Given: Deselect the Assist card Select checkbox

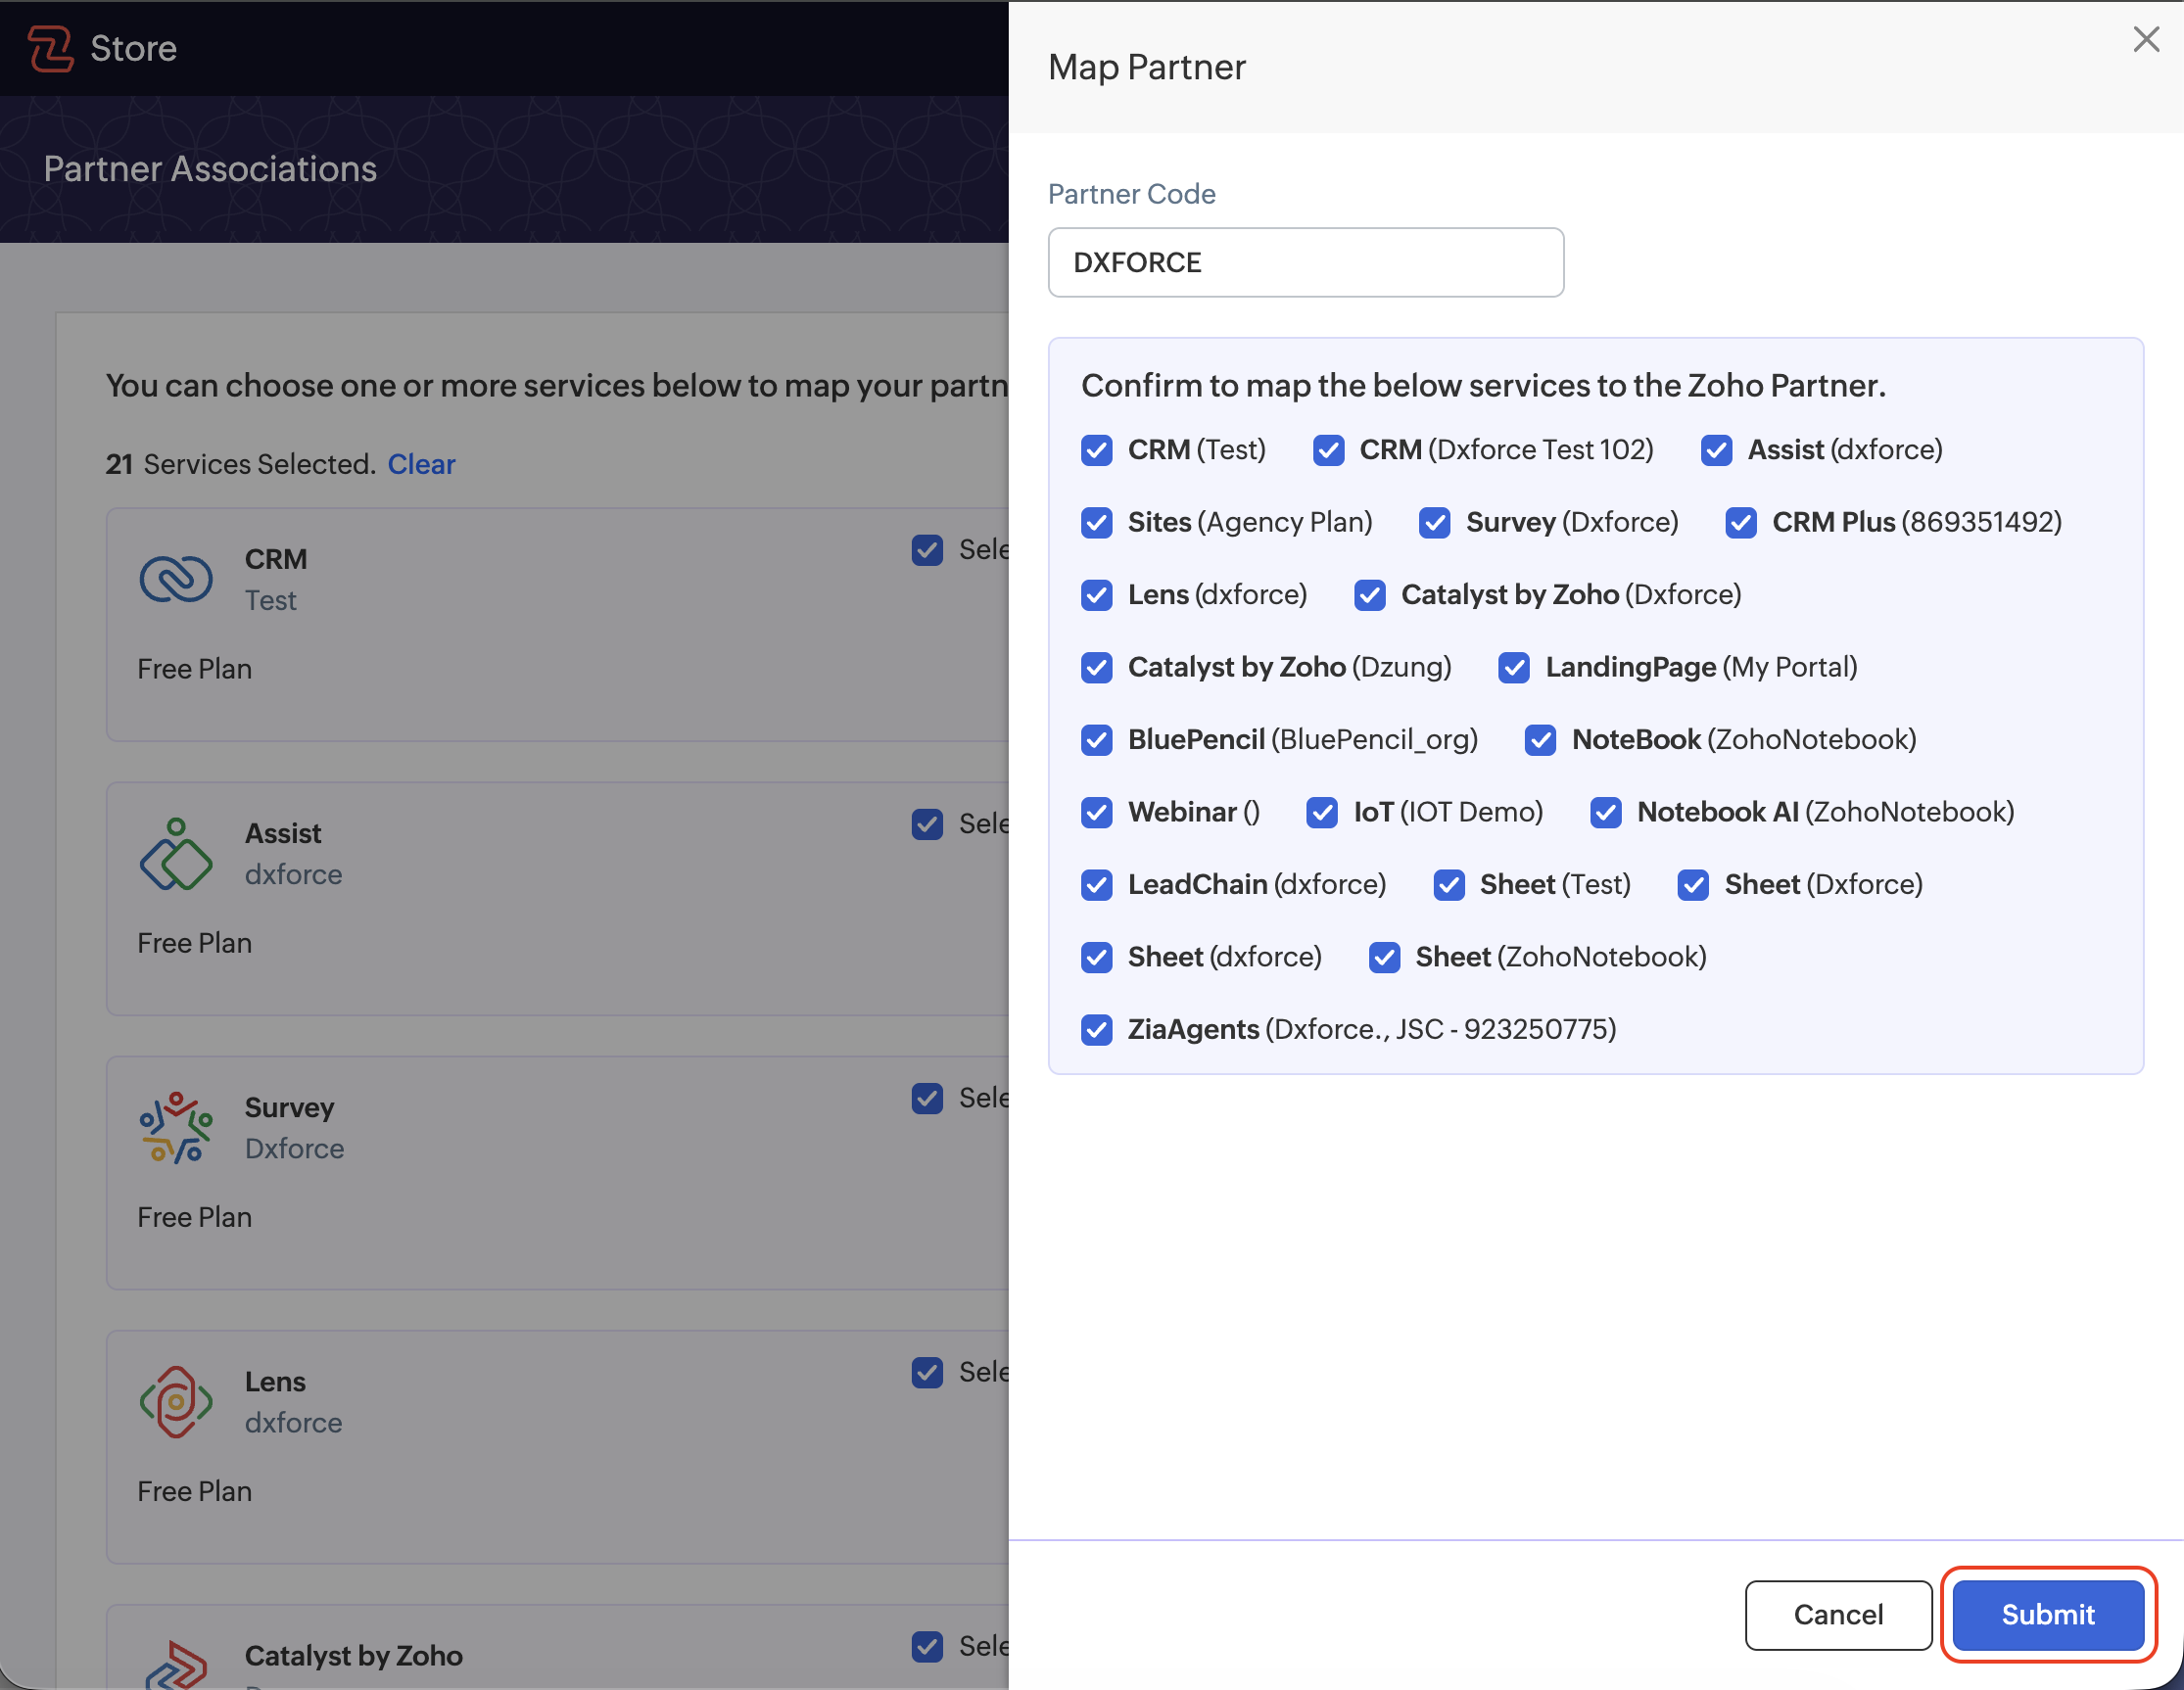Looking at the screenshot, I should tap(927, 824).
